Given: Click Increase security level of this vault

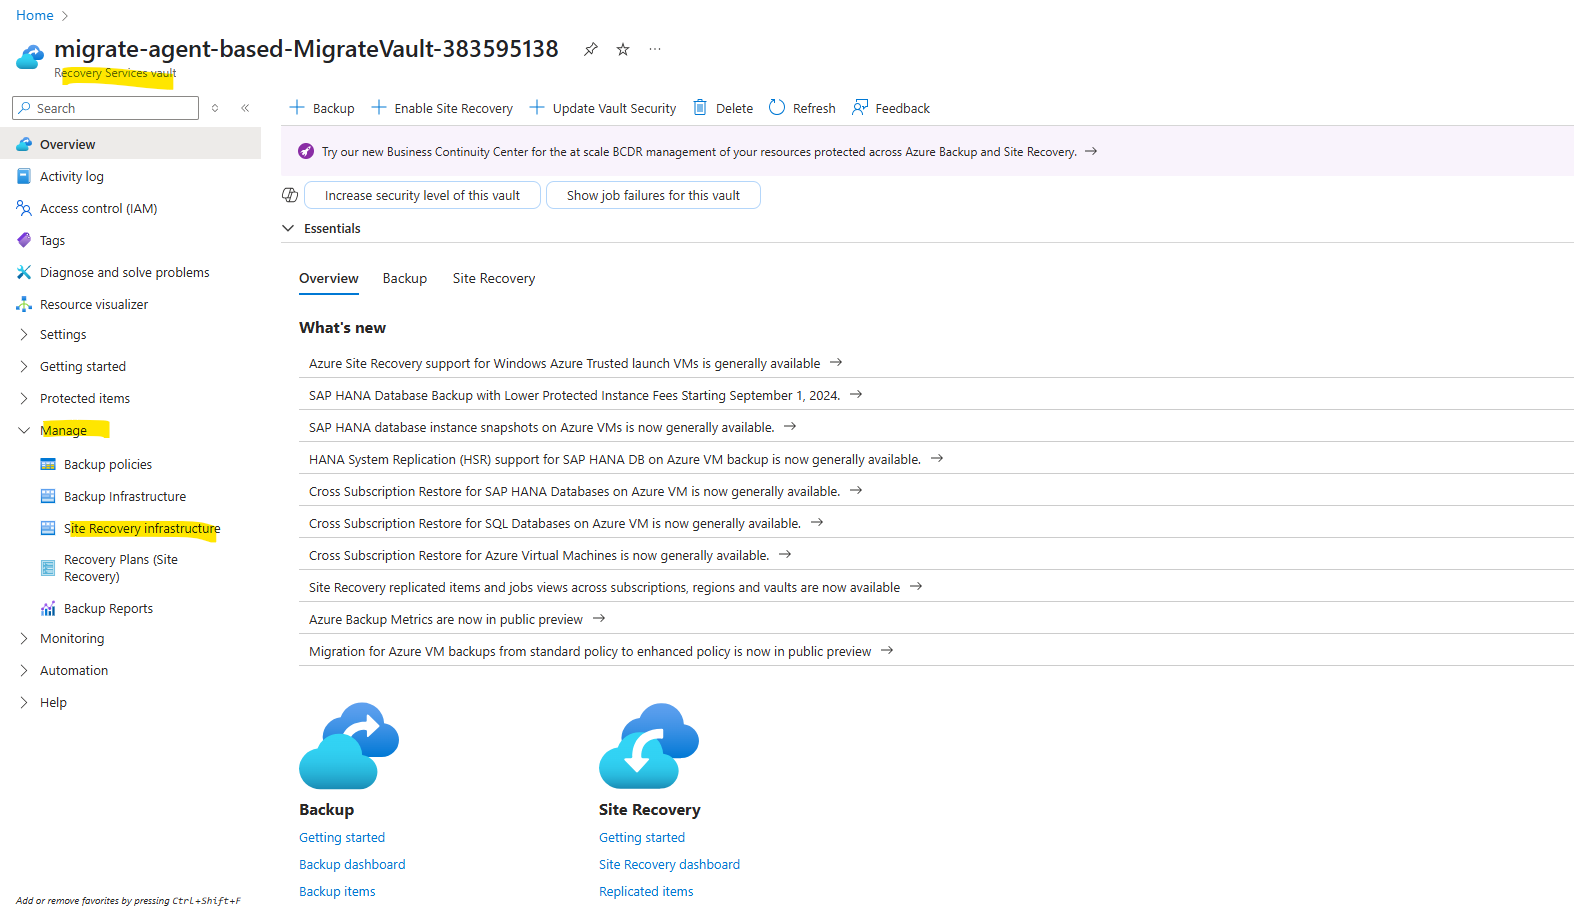Looking at the screenshot, I should pyautogui.click(x=422, y=195).
